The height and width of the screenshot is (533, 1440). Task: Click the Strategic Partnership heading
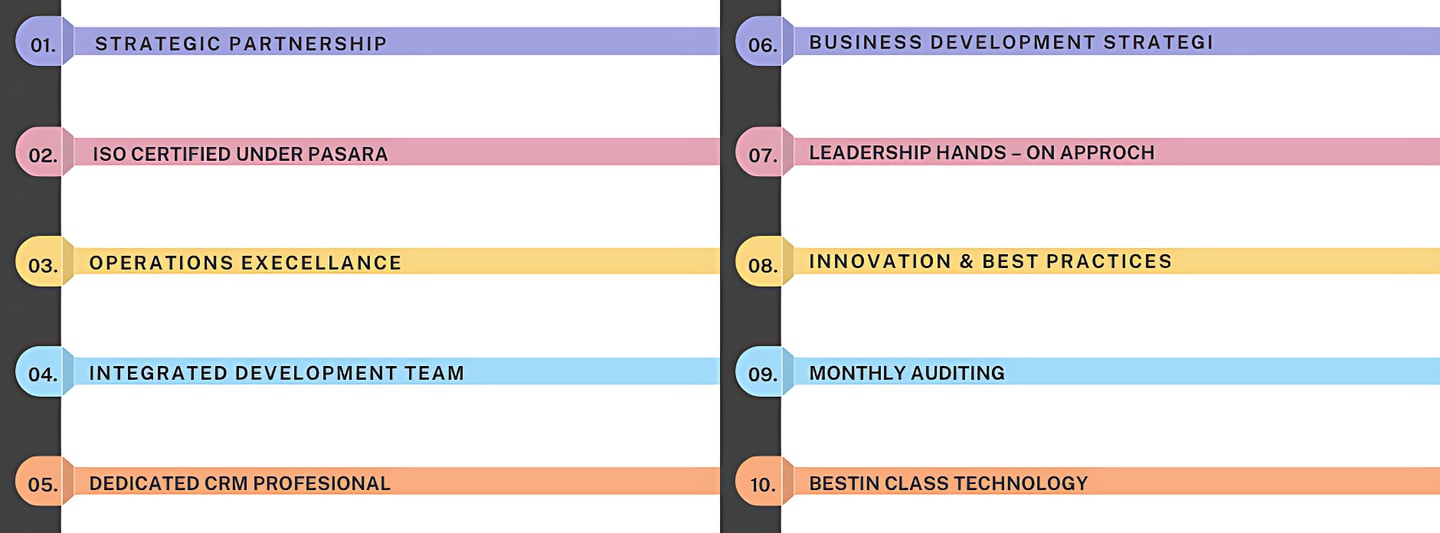pos(240,43)
